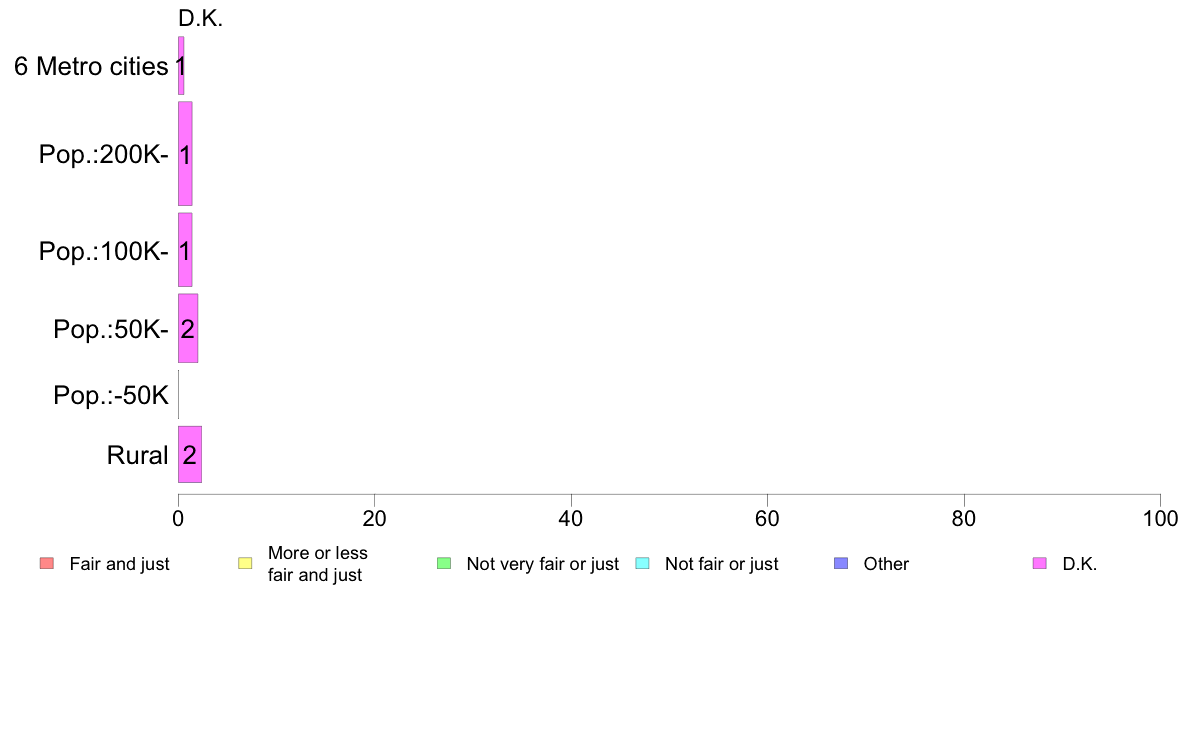Screen dimensions: 1188x736
Task: Click the Pop.:-50K category label
Action: click(111, 395)
